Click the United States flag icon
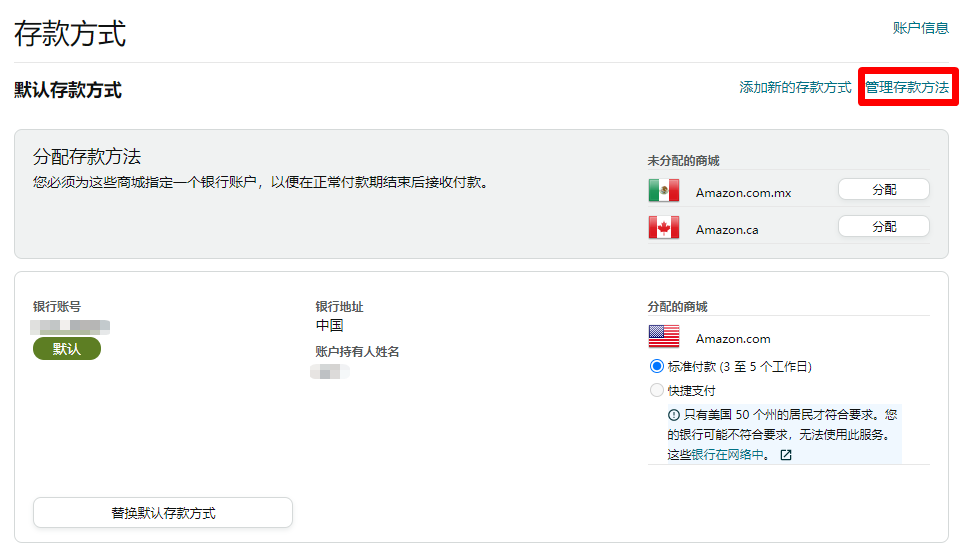Viewport: 968px width, 557px height. 663,337
